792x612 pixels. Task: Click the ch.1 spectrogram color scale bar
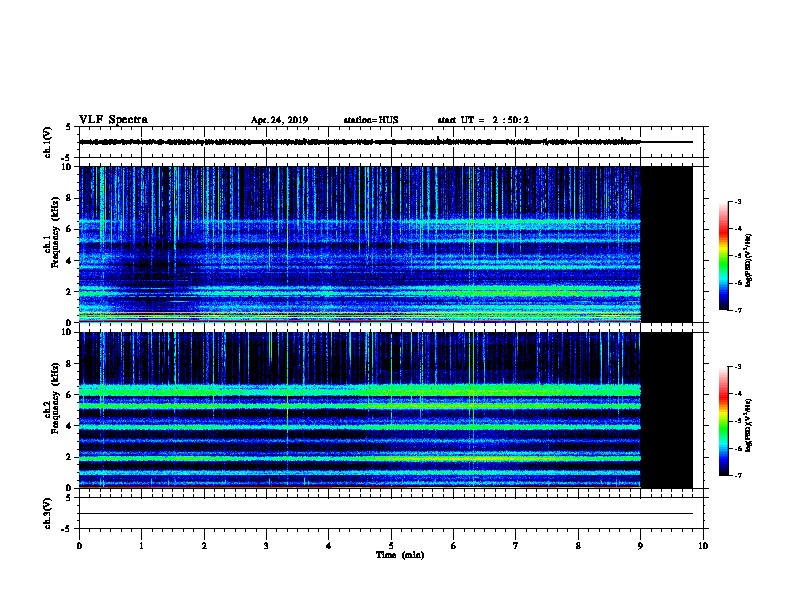click(723, 256)
